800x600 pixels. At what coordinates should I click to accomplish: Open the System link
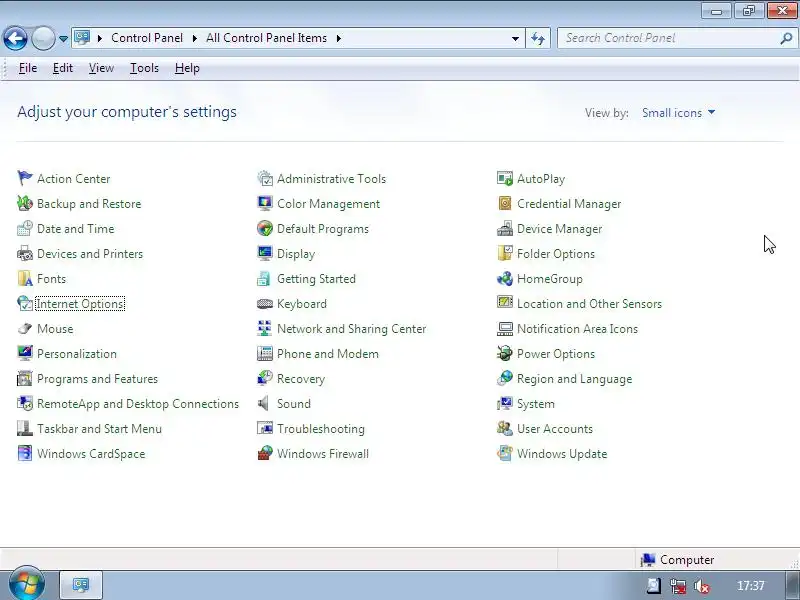pyautogui.click(x=536, y=404)
